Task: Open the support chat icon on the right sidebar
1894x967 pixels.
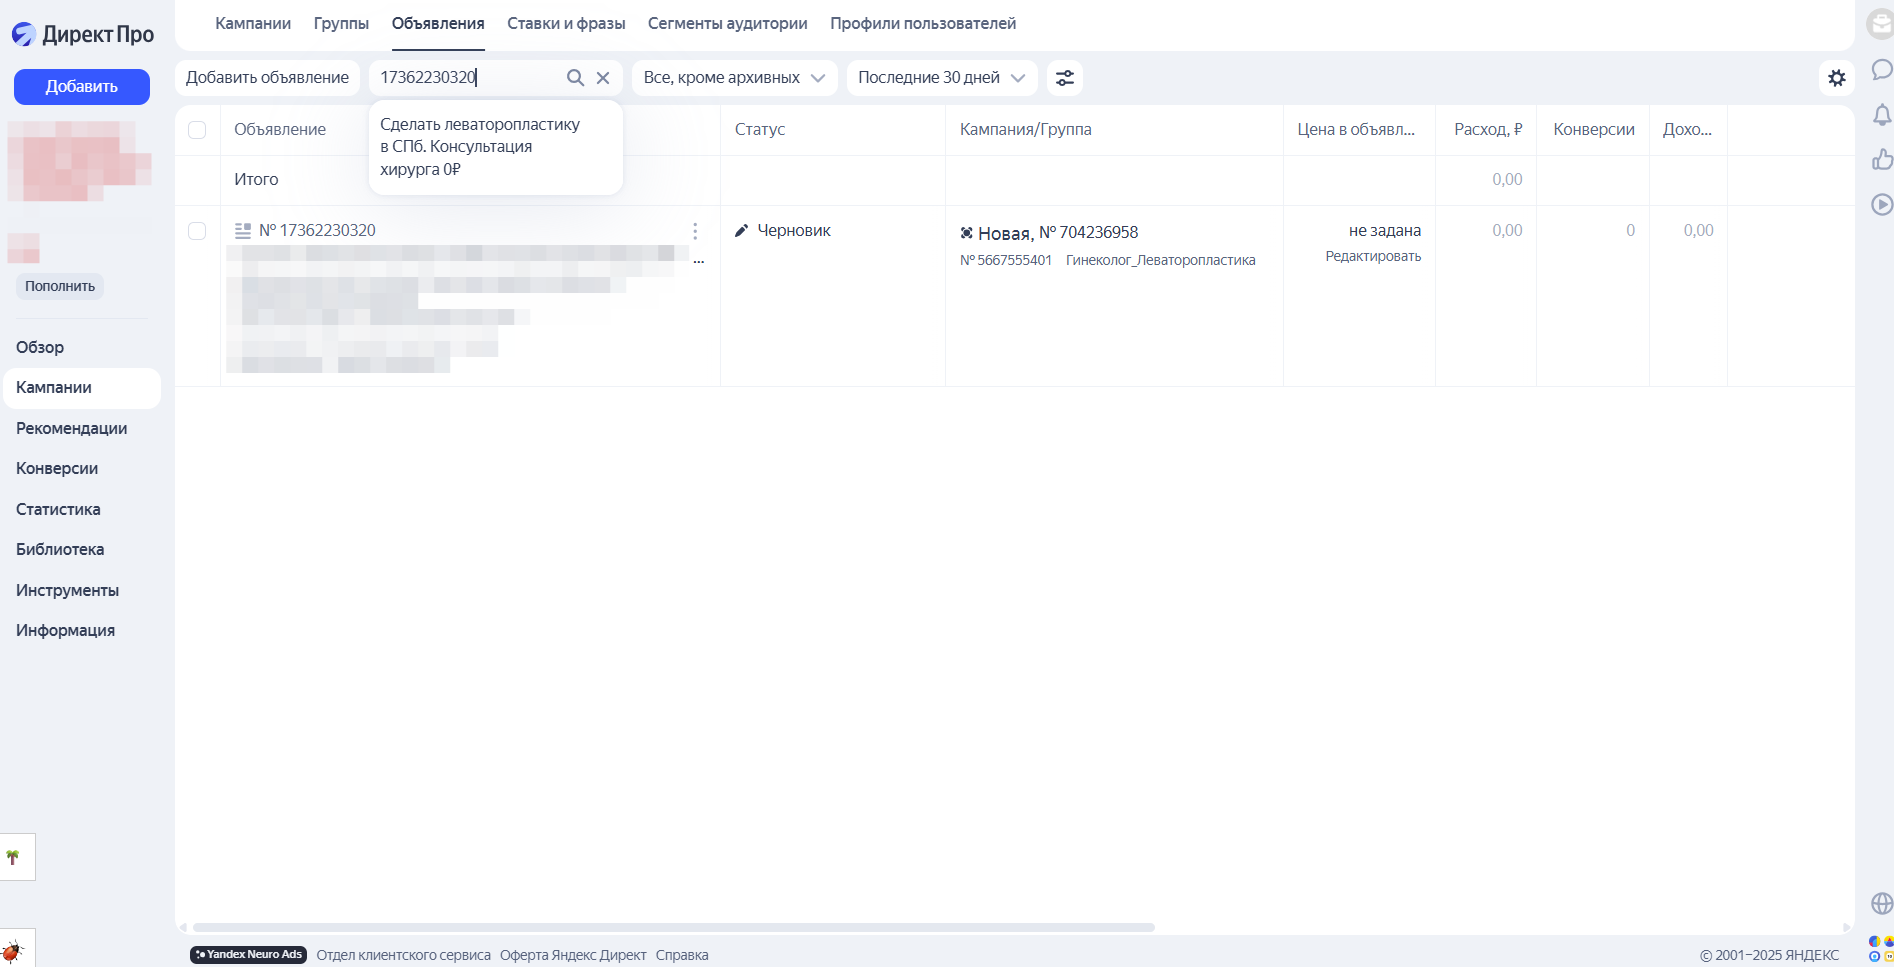Action: pos(1882,70)
